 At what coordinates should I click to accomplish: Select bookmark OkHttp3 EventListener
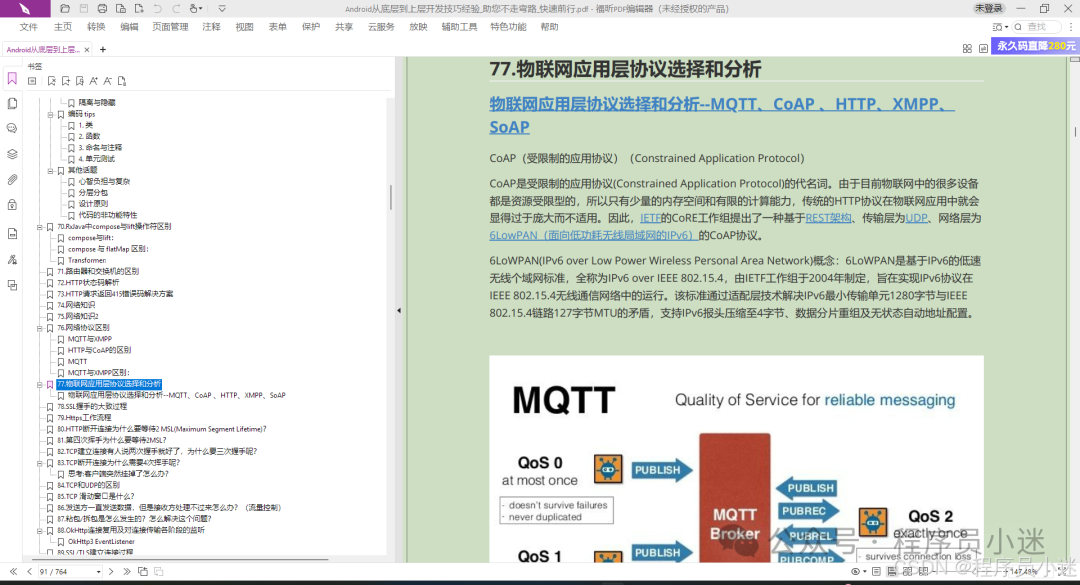pyautogui.click(x=101, y=542)
